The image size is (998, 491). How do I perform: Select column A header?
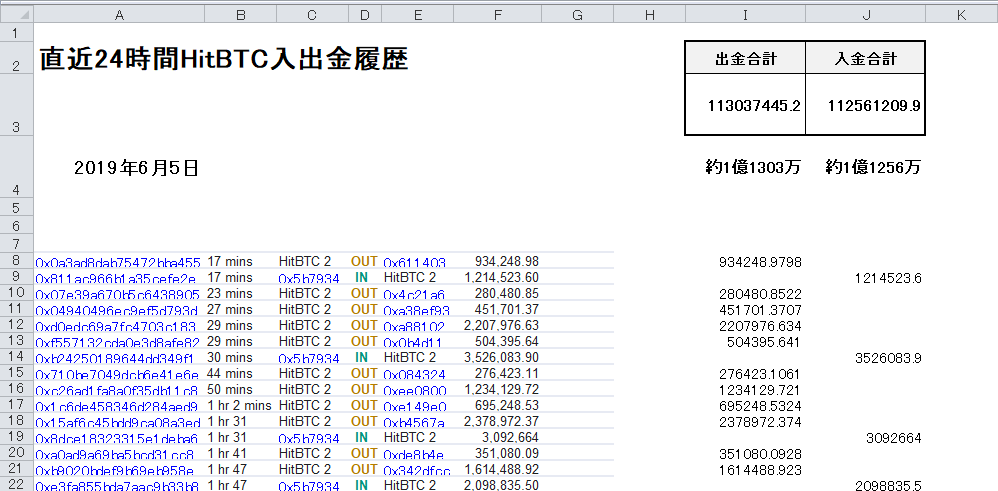(119, 15)
